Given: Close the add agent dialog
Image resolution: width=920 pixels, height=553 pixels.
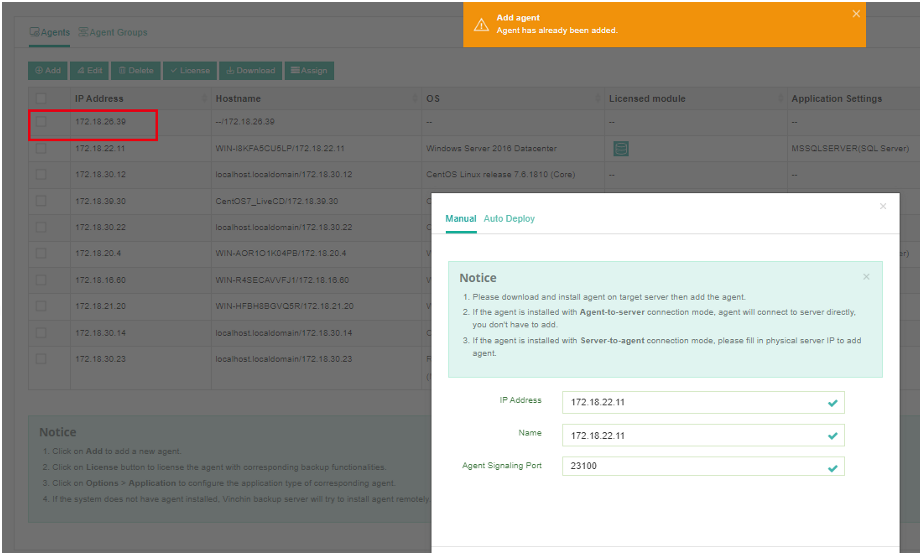Looking at the screenshot, I should pyautogui.click(x=882, y=206).
